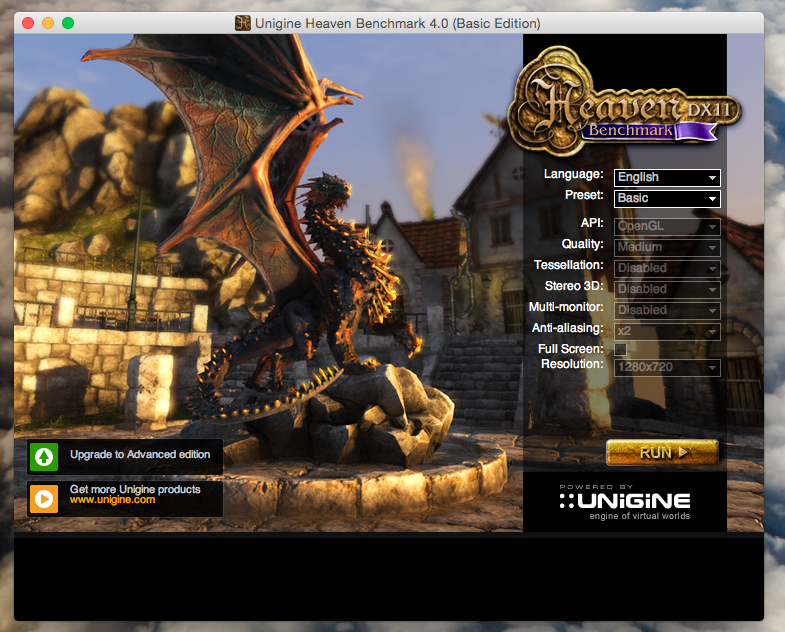Click the Heaven DX11 Benchmark logo
Viewport: 785px width, 632px height.
click(x=624, y=103)
